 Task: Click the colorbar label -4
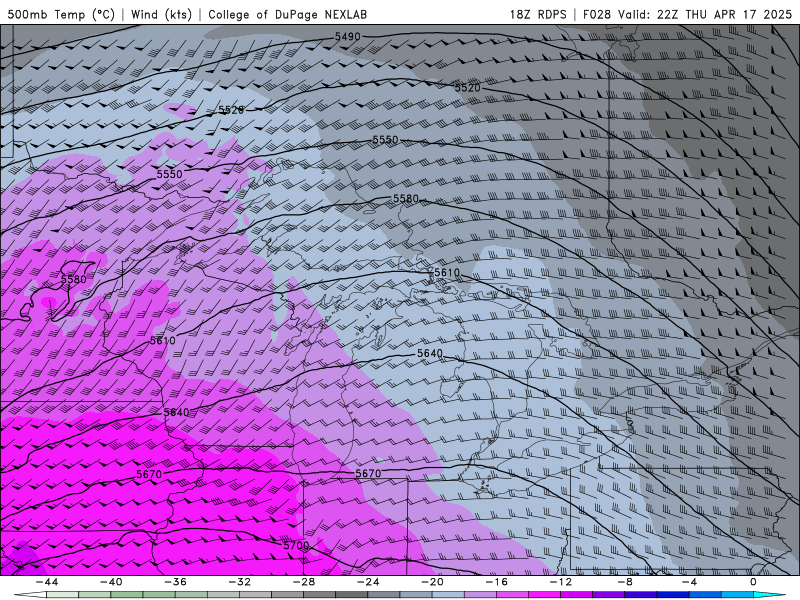pos(689,582)
